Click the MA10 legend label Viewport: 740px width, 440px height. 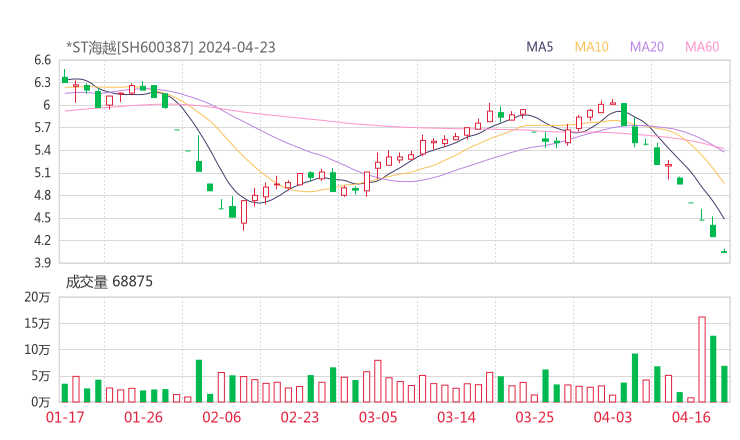coord(591,47)
